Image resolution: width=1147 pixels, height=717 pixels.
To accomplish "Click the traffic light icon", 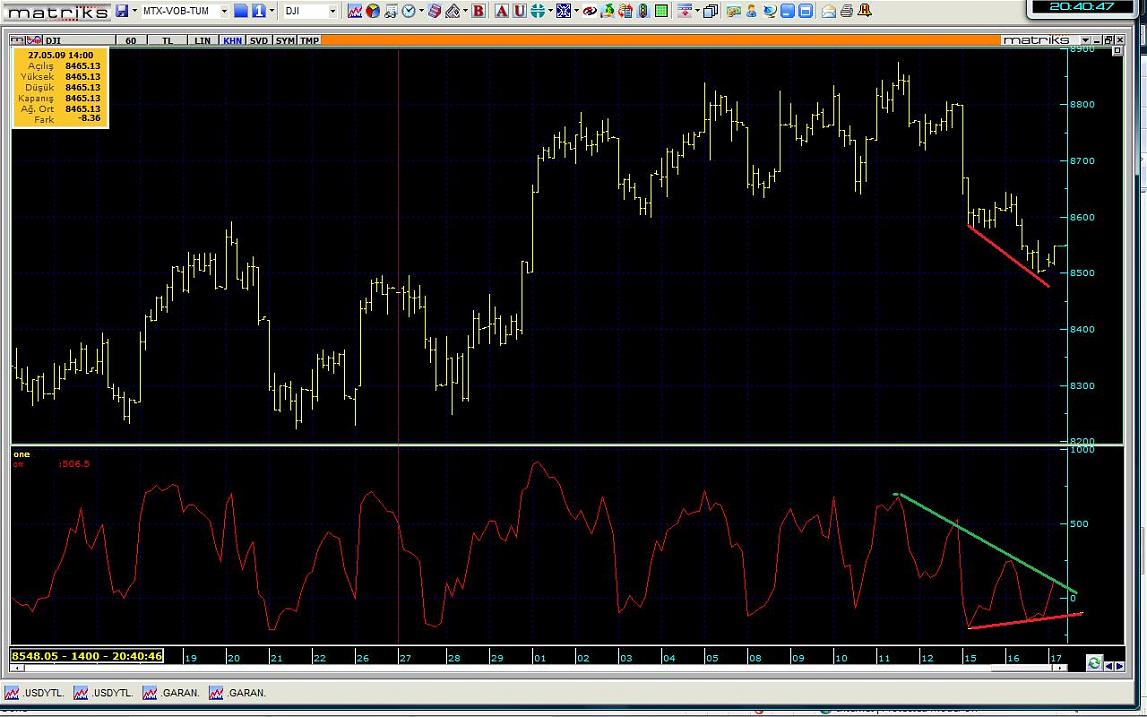I will click(x=642, y=11).
